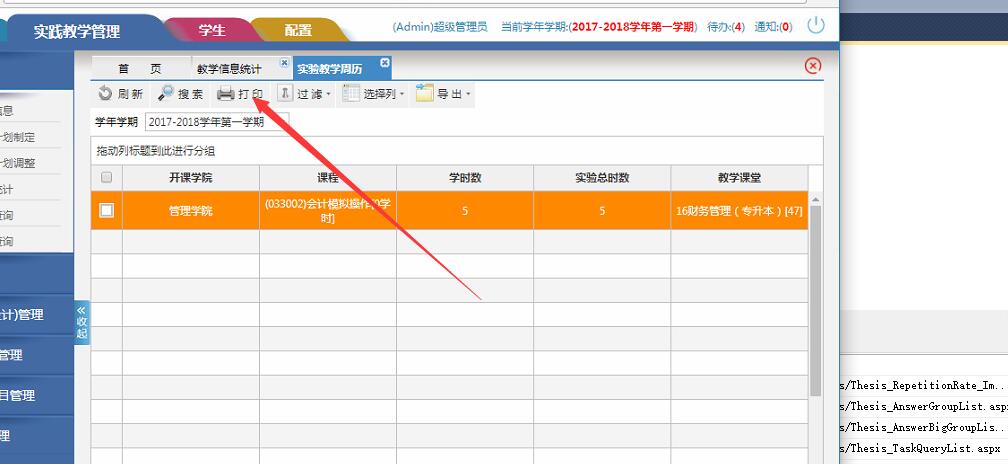Click the 过滤 filter icon
The width and height of the screenshot is (1008, 464).
pyautogui.click(x=285, y=94)
